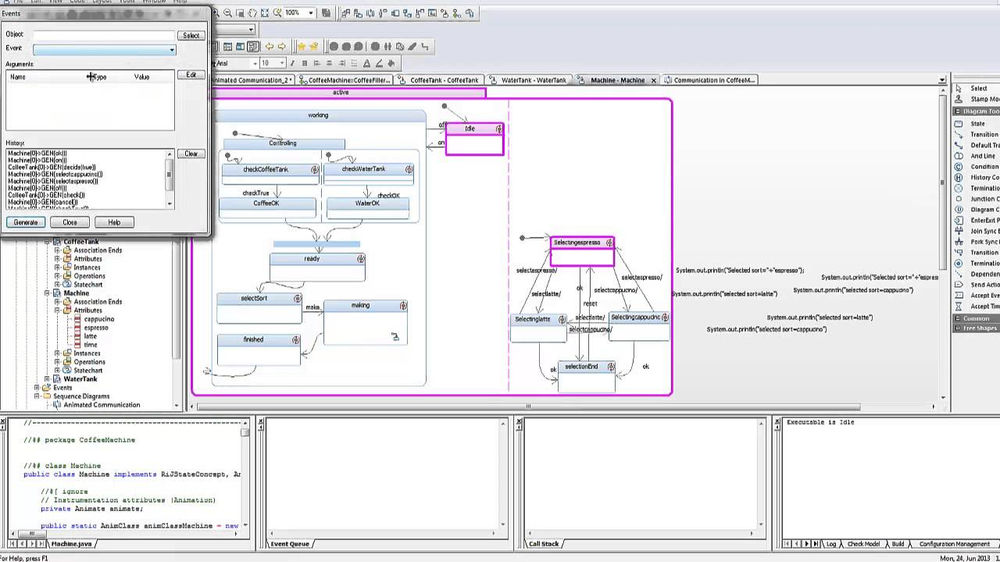The width and height of the screenshot is (1000, 562).
Task: Choose the And Line tool
Action: [x=976, y=156]
